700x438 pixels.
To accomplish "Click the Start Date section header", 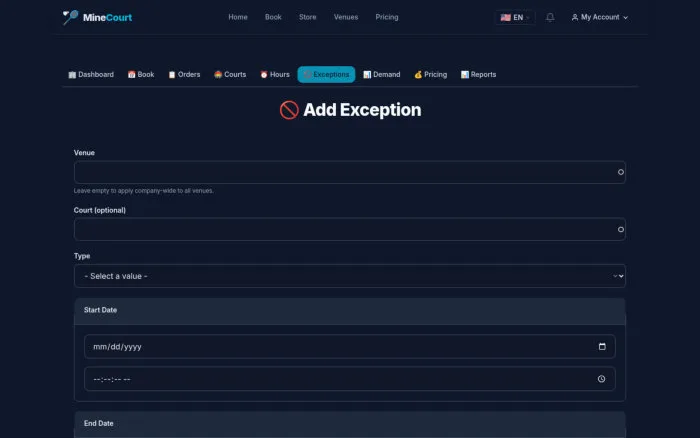I will click(350, 310).
